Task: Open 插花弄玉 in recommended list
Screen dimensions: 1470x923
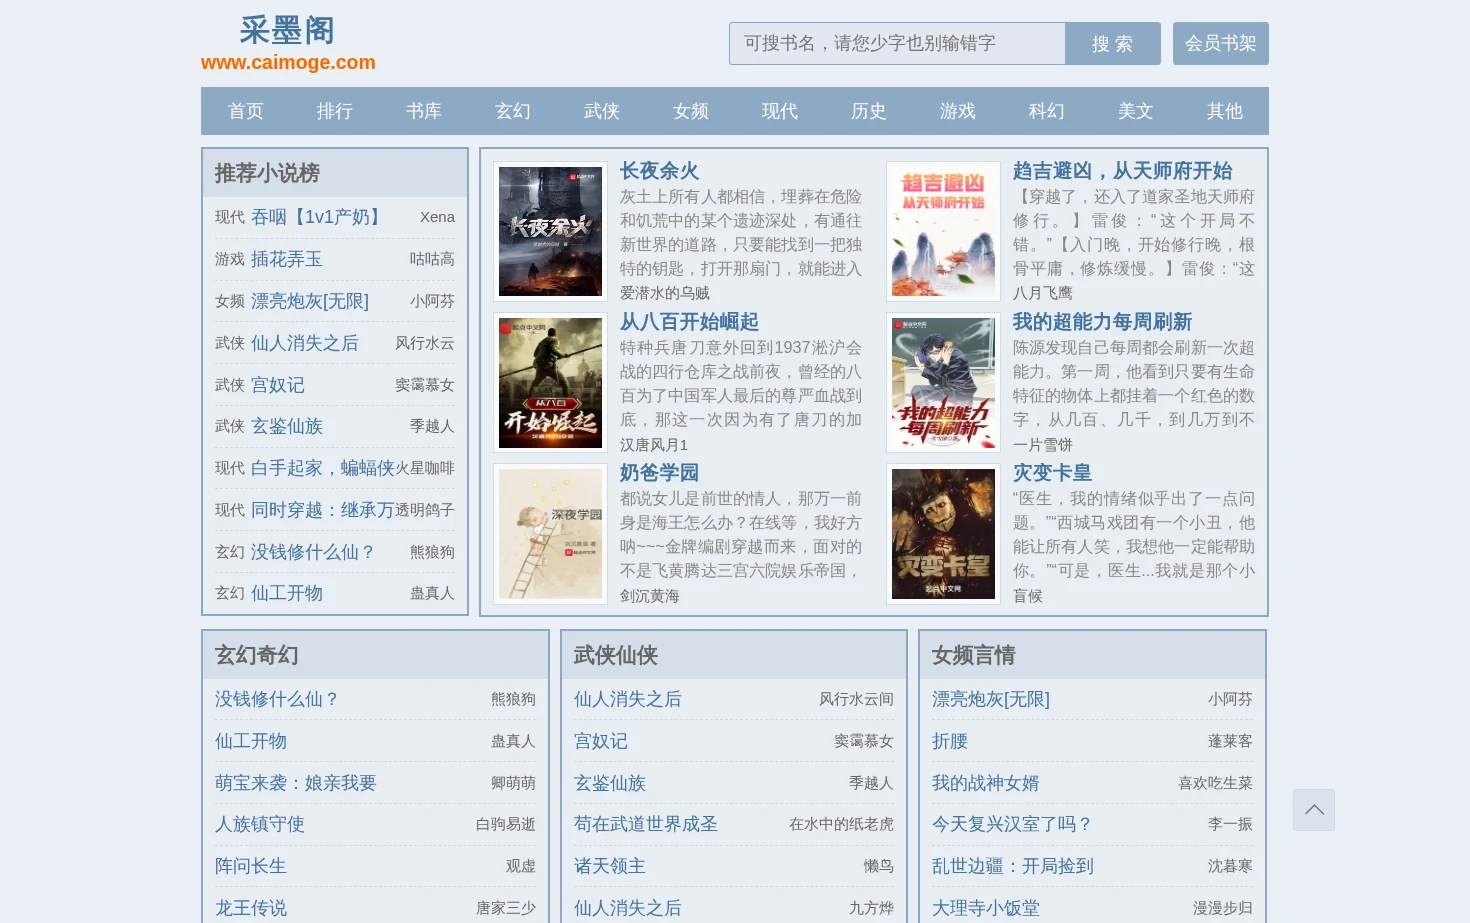Action: coord(287,259)
